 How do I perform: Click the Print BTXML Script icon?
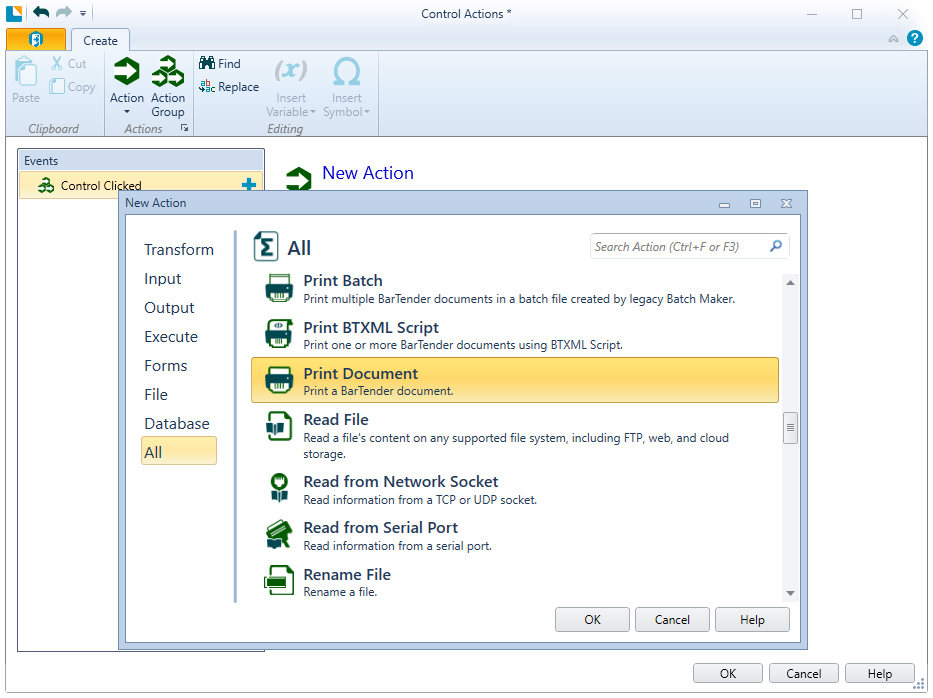click(278, 333)
